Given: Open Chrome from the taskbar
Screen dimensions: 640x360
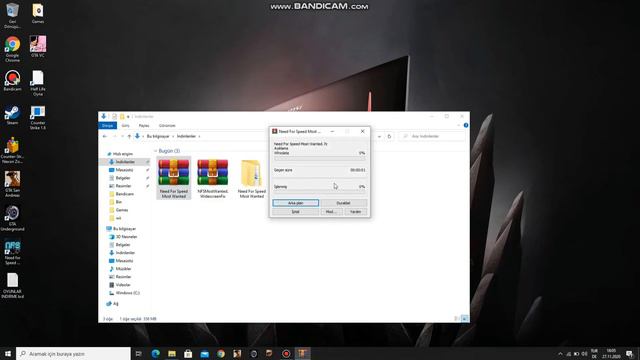Looking at the screenshot, I should tap(221, 353).
